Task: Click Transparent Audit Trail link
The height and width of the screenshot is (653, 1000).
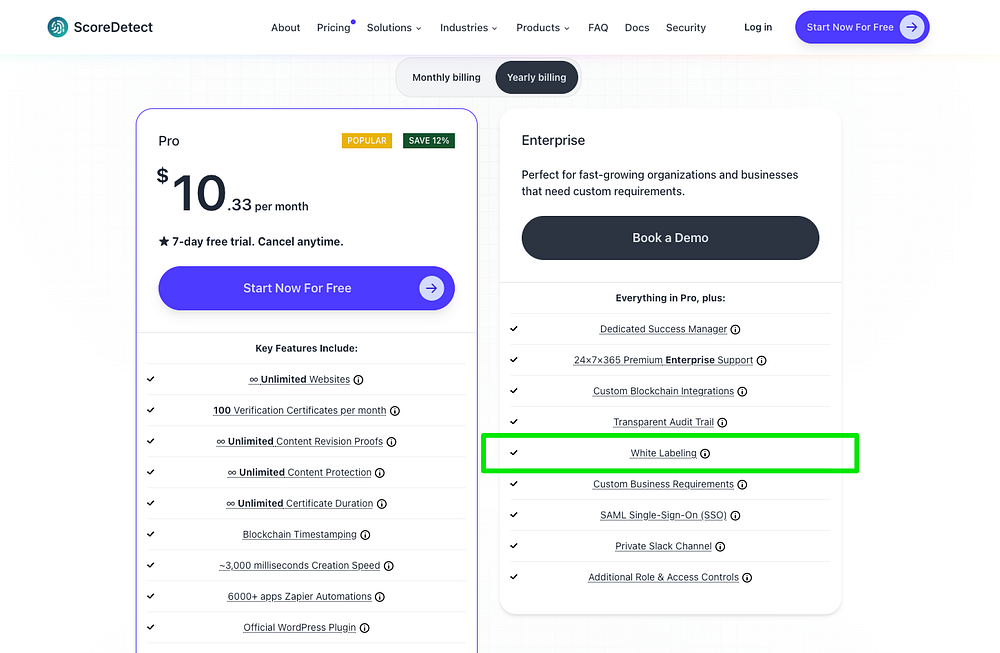Action: click(x=663, y=422)
